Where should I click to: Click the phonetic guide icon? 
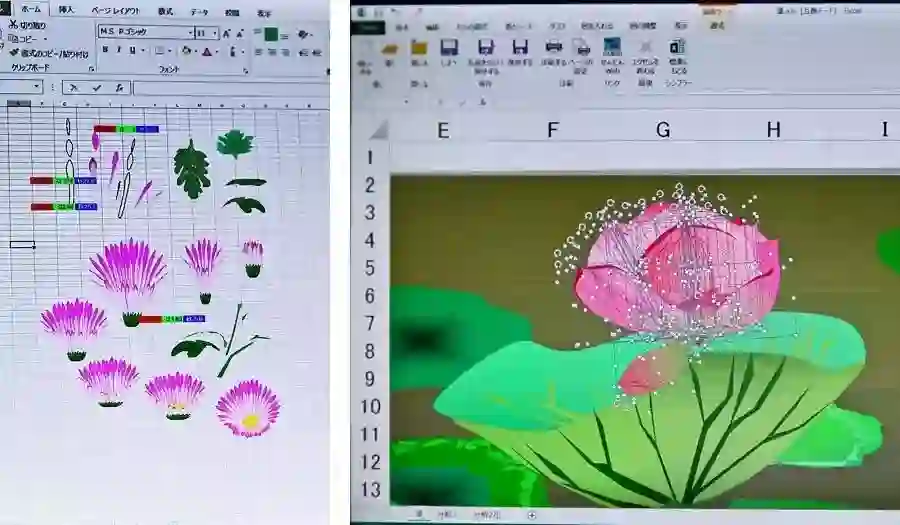tap(232, 52)
